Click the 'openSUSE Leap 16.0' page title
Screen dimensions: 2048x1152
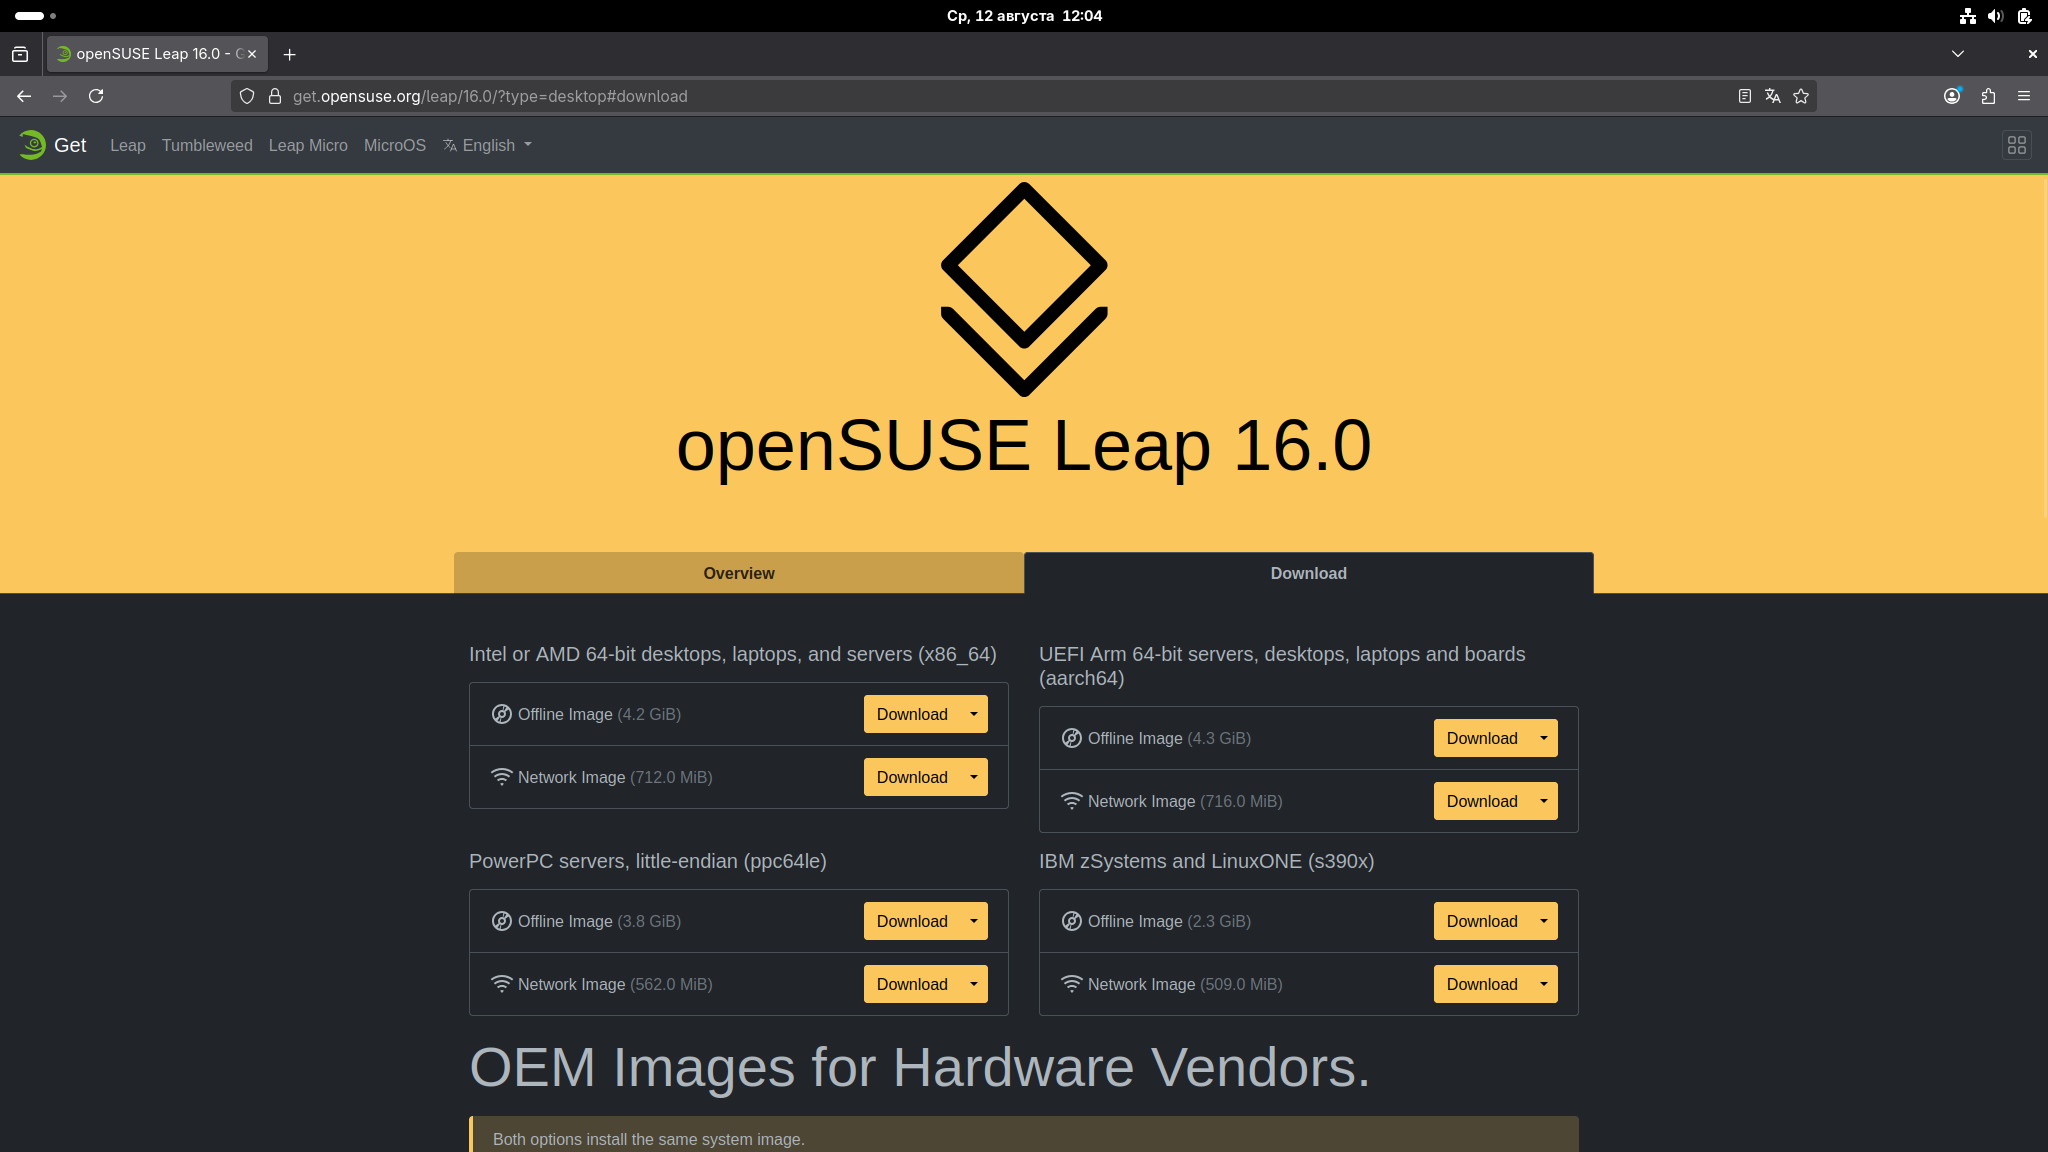(1024, 445)
